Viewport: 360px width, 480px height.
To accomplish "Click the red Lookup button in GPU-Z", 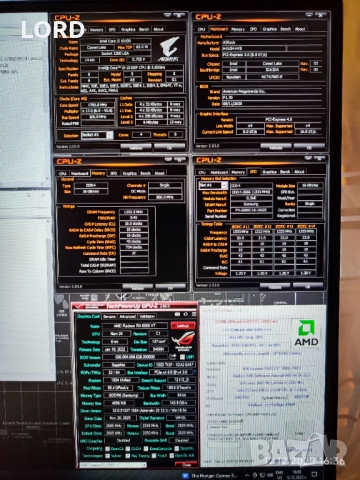I will pyautogui.click(x=183, y=325).
